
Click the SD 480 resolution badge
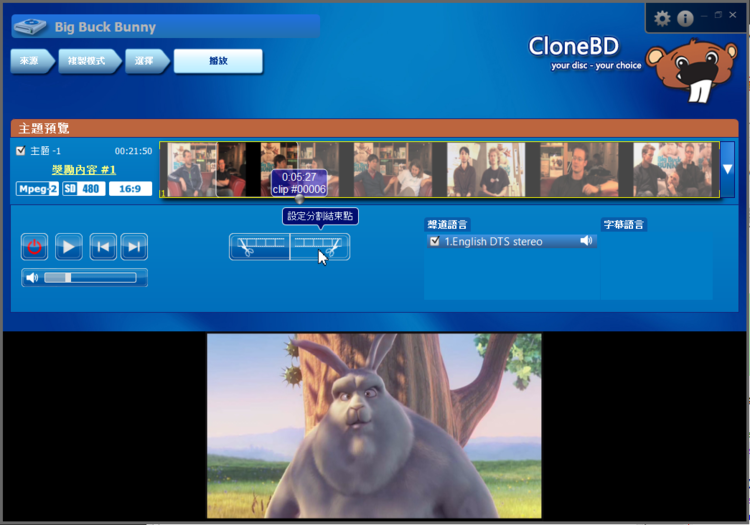pyautogui.click(x=84, y=189)
